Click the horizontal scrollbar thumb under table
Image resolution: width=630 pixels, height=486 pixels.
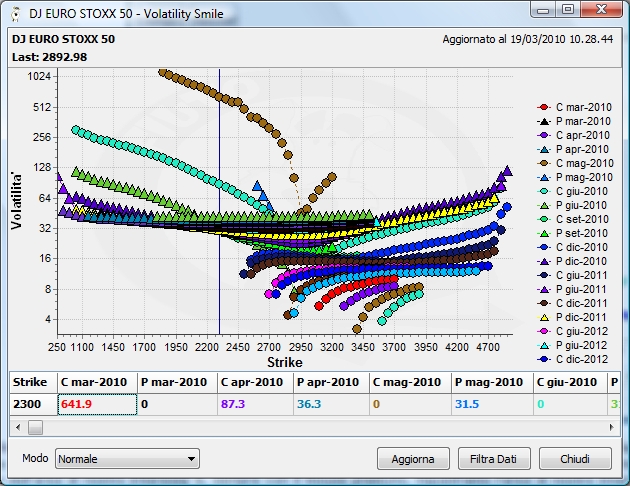[35, 427]
